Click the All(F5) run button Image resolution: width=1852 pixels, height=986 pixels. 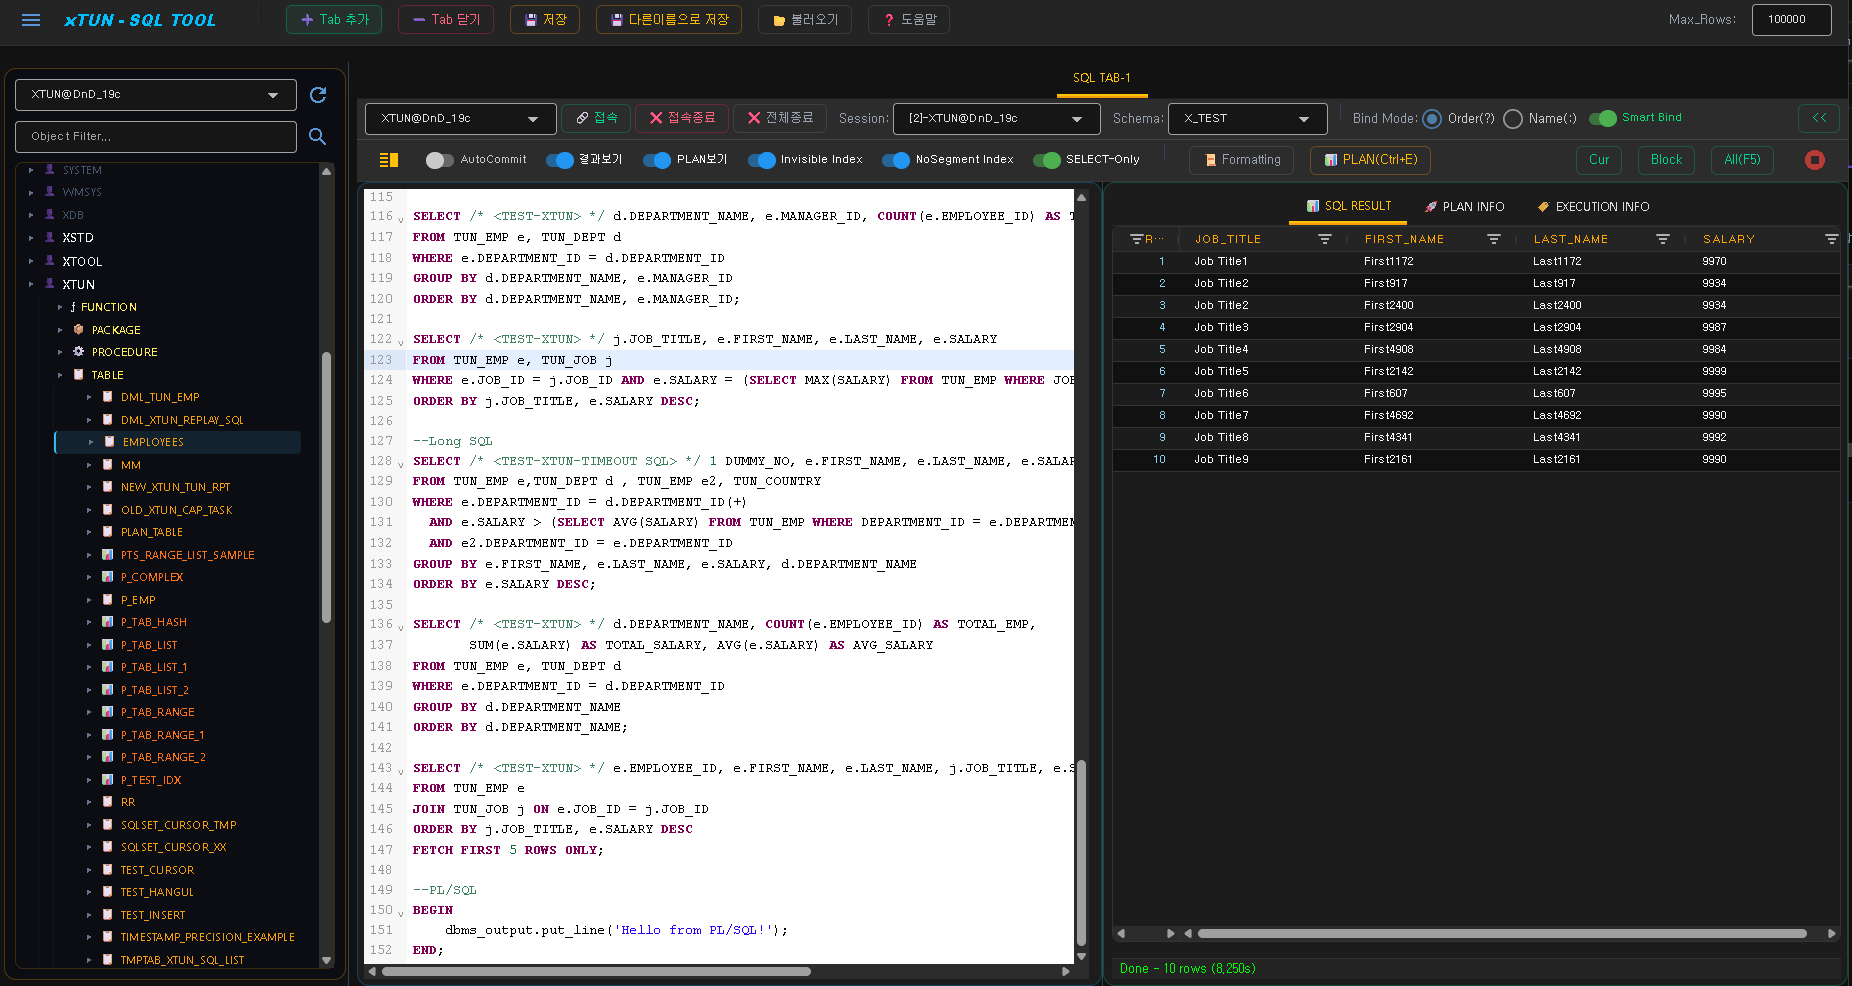1742,160
